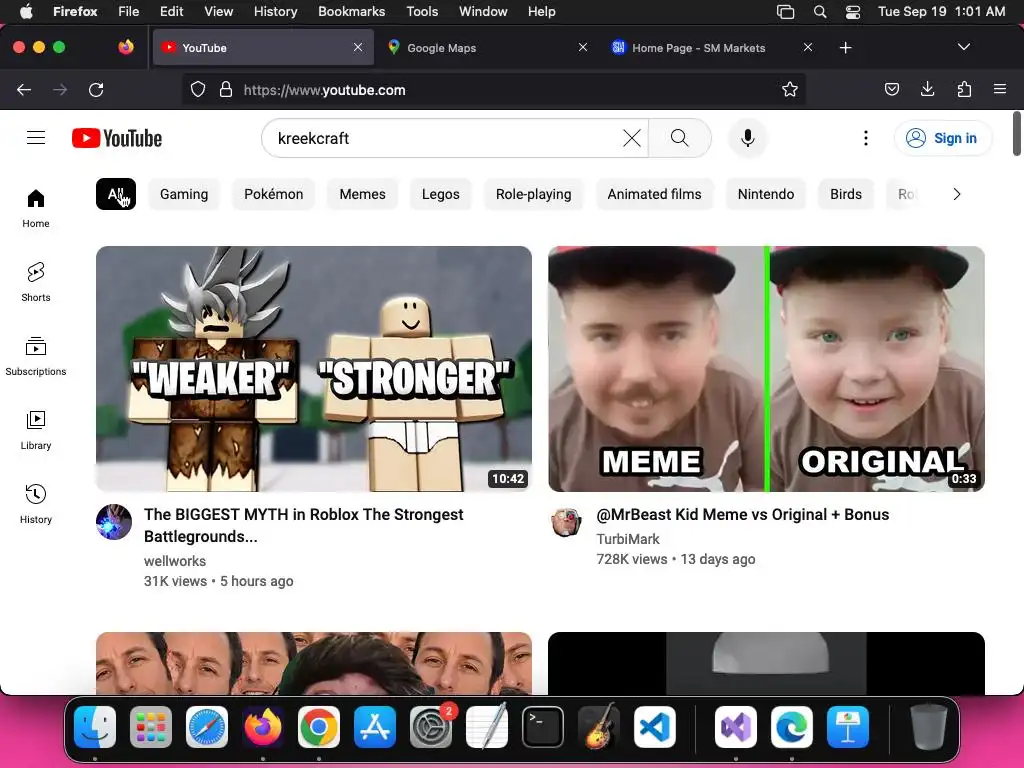Viewport: 1024px width, 768px height.
Task: Open the Apple menu
Action: tap(25, 12)
